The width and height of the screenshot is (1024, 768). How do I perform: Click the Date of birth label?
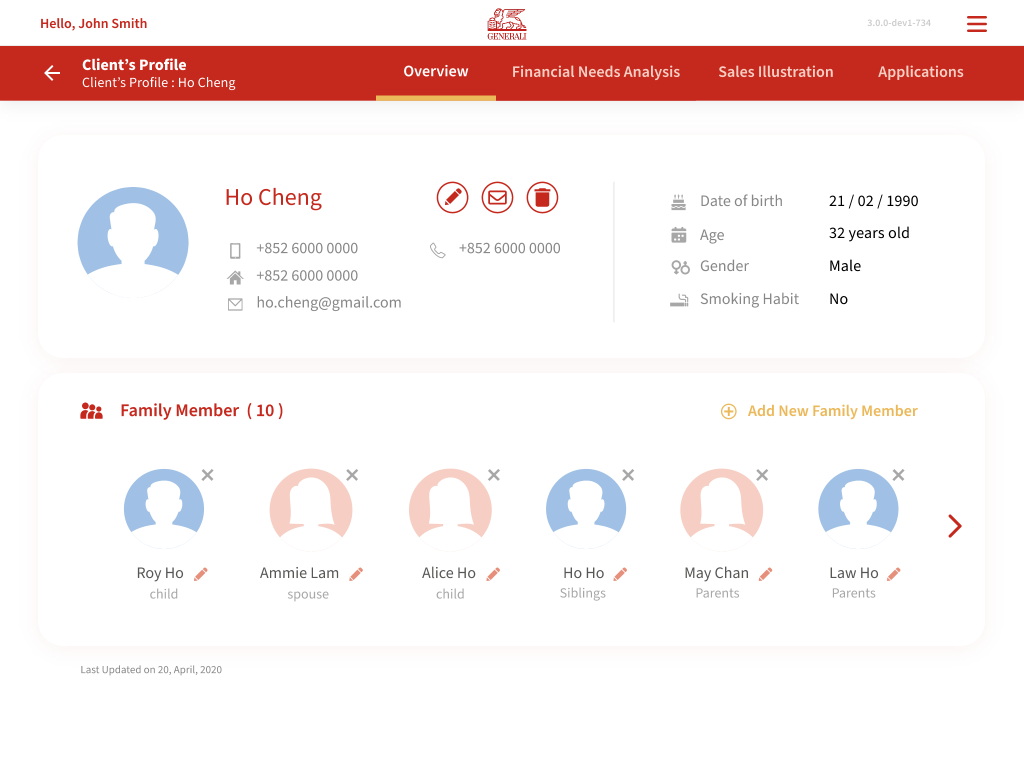tap(741, 201)
